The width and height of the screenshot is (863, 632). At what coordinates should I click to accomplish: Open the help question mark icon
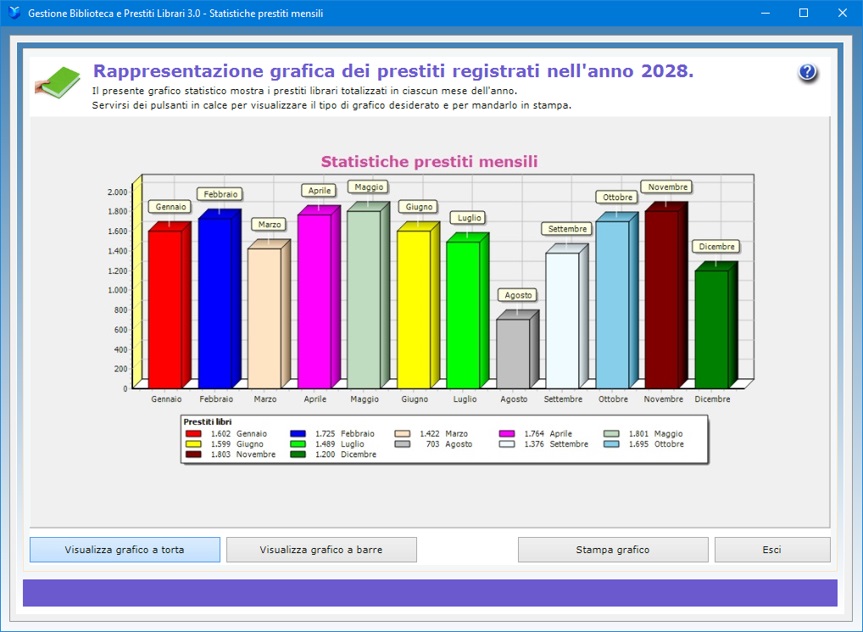pyautogui.click(x=807, y=72)
